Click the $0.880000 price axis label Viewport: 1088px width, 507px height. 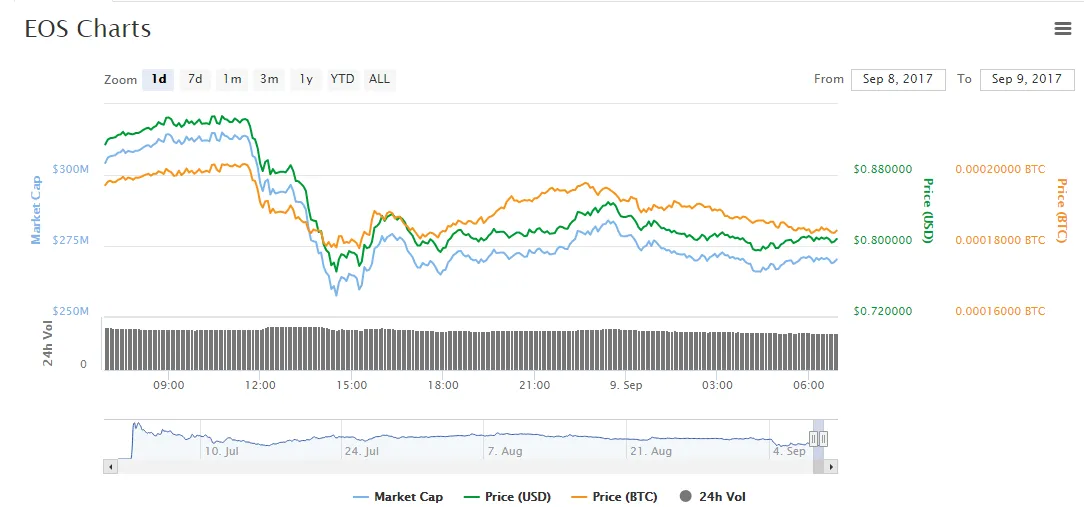pyautogui.click(x=883, y=169)
